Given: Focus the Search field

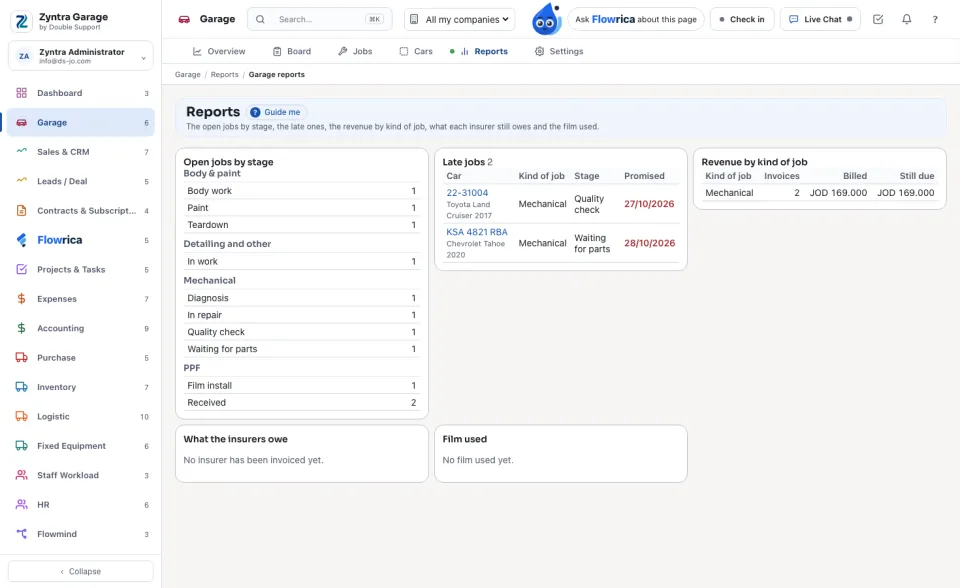Looking at the screenshot, I should (320, 19).
